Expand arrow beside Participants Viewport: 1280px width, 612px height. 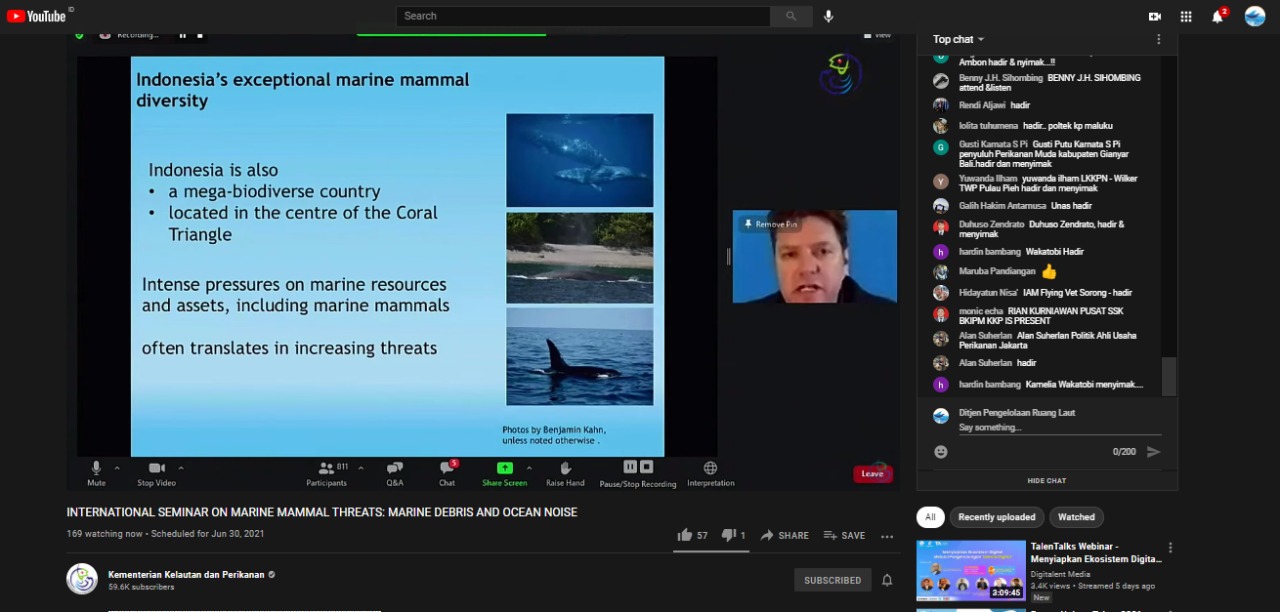(360, 467)
